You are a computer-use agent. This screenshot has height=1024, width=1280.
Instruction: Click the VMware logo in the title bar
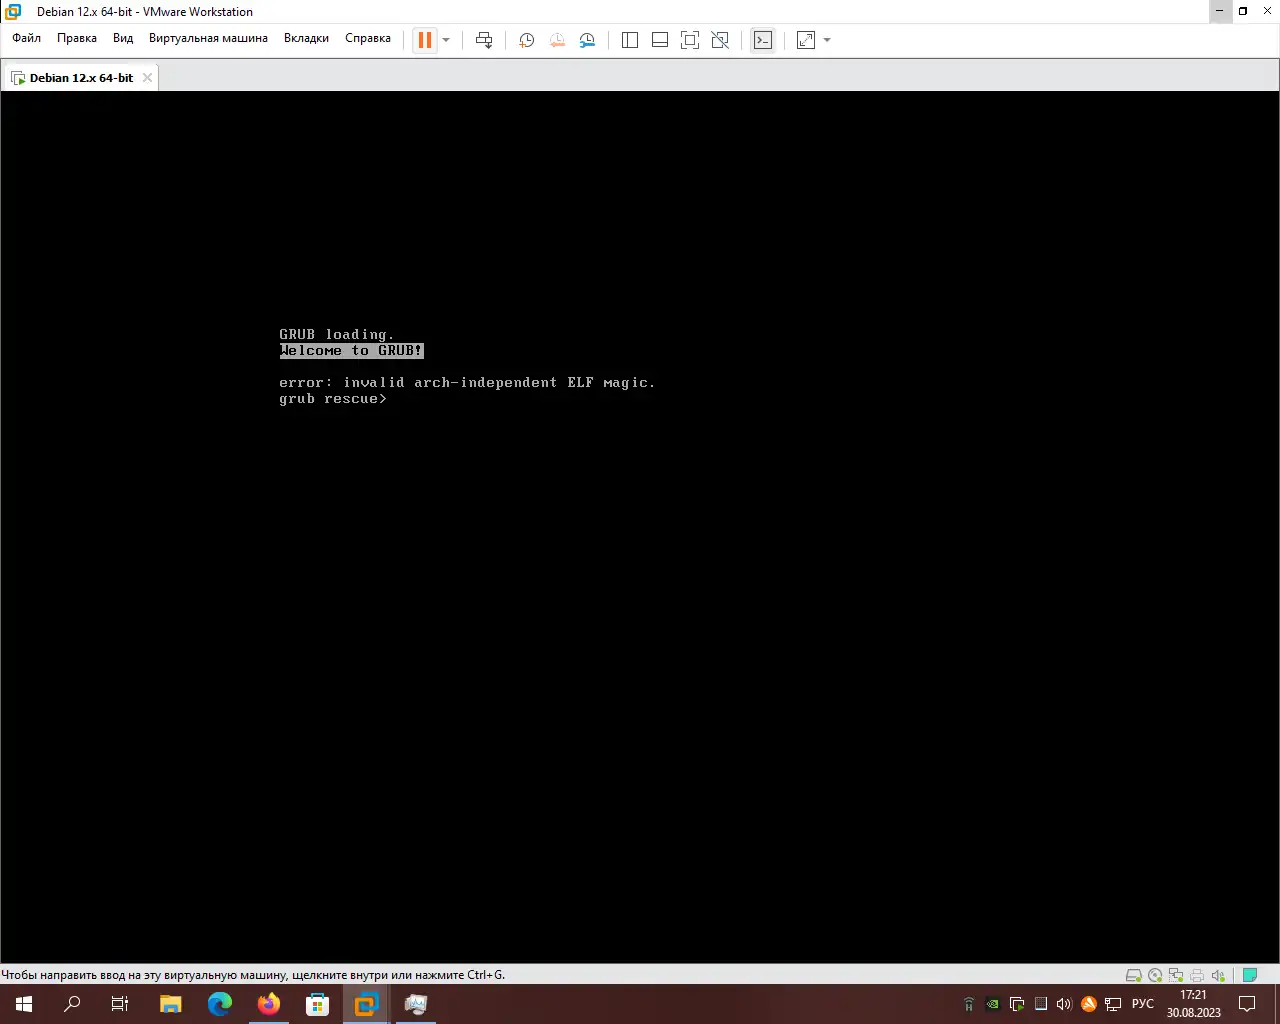(x=13, y=12)
